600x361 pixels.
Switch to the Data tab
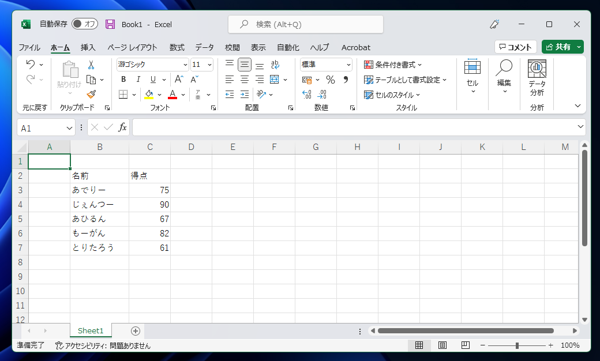click(204, 47)
